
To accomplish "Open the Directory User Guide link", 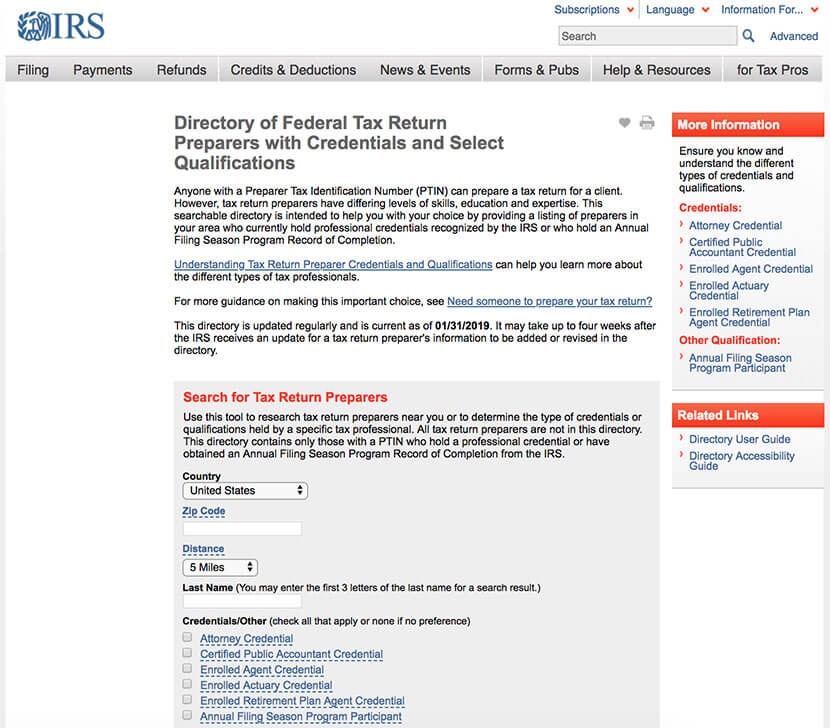I will click(739, 439).
